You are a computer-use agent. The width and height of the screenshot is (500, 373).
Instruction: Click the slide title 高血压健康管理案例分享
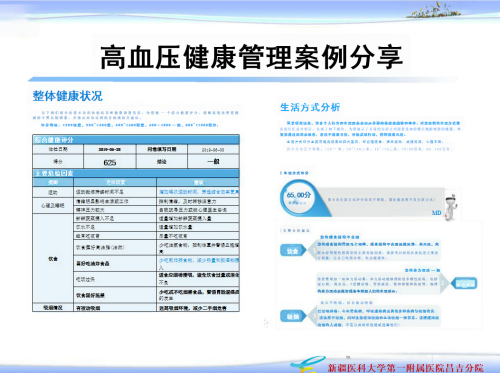coord(252,57)
